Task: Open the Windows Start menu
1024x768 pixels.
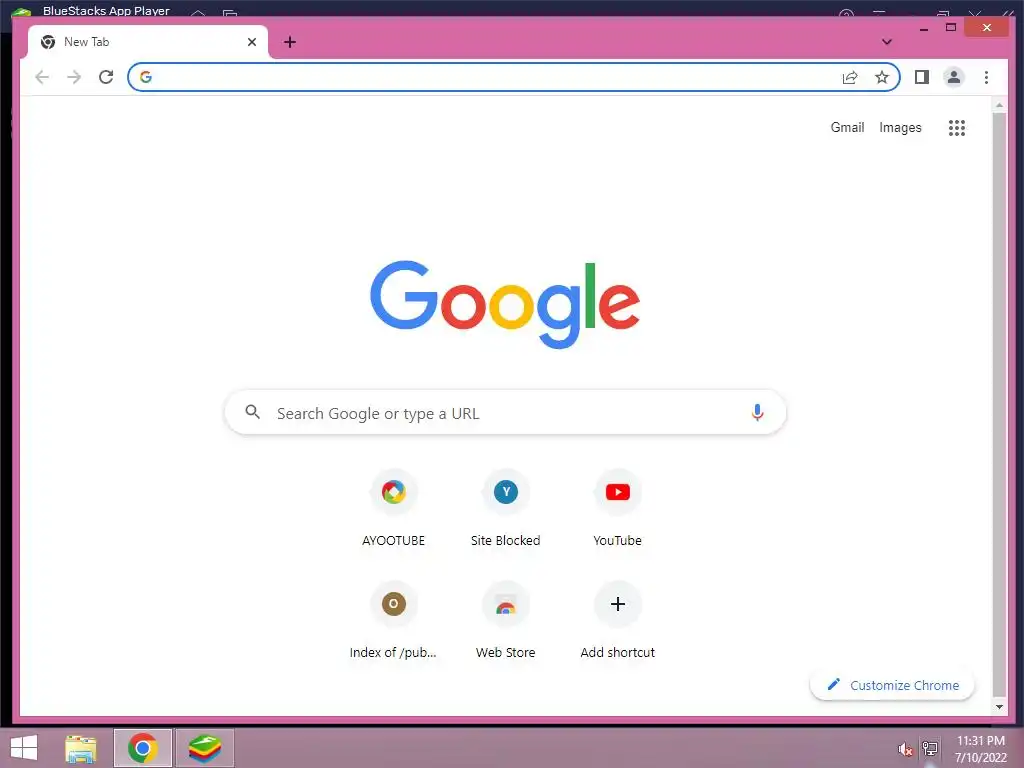Action: pos(24,748)
